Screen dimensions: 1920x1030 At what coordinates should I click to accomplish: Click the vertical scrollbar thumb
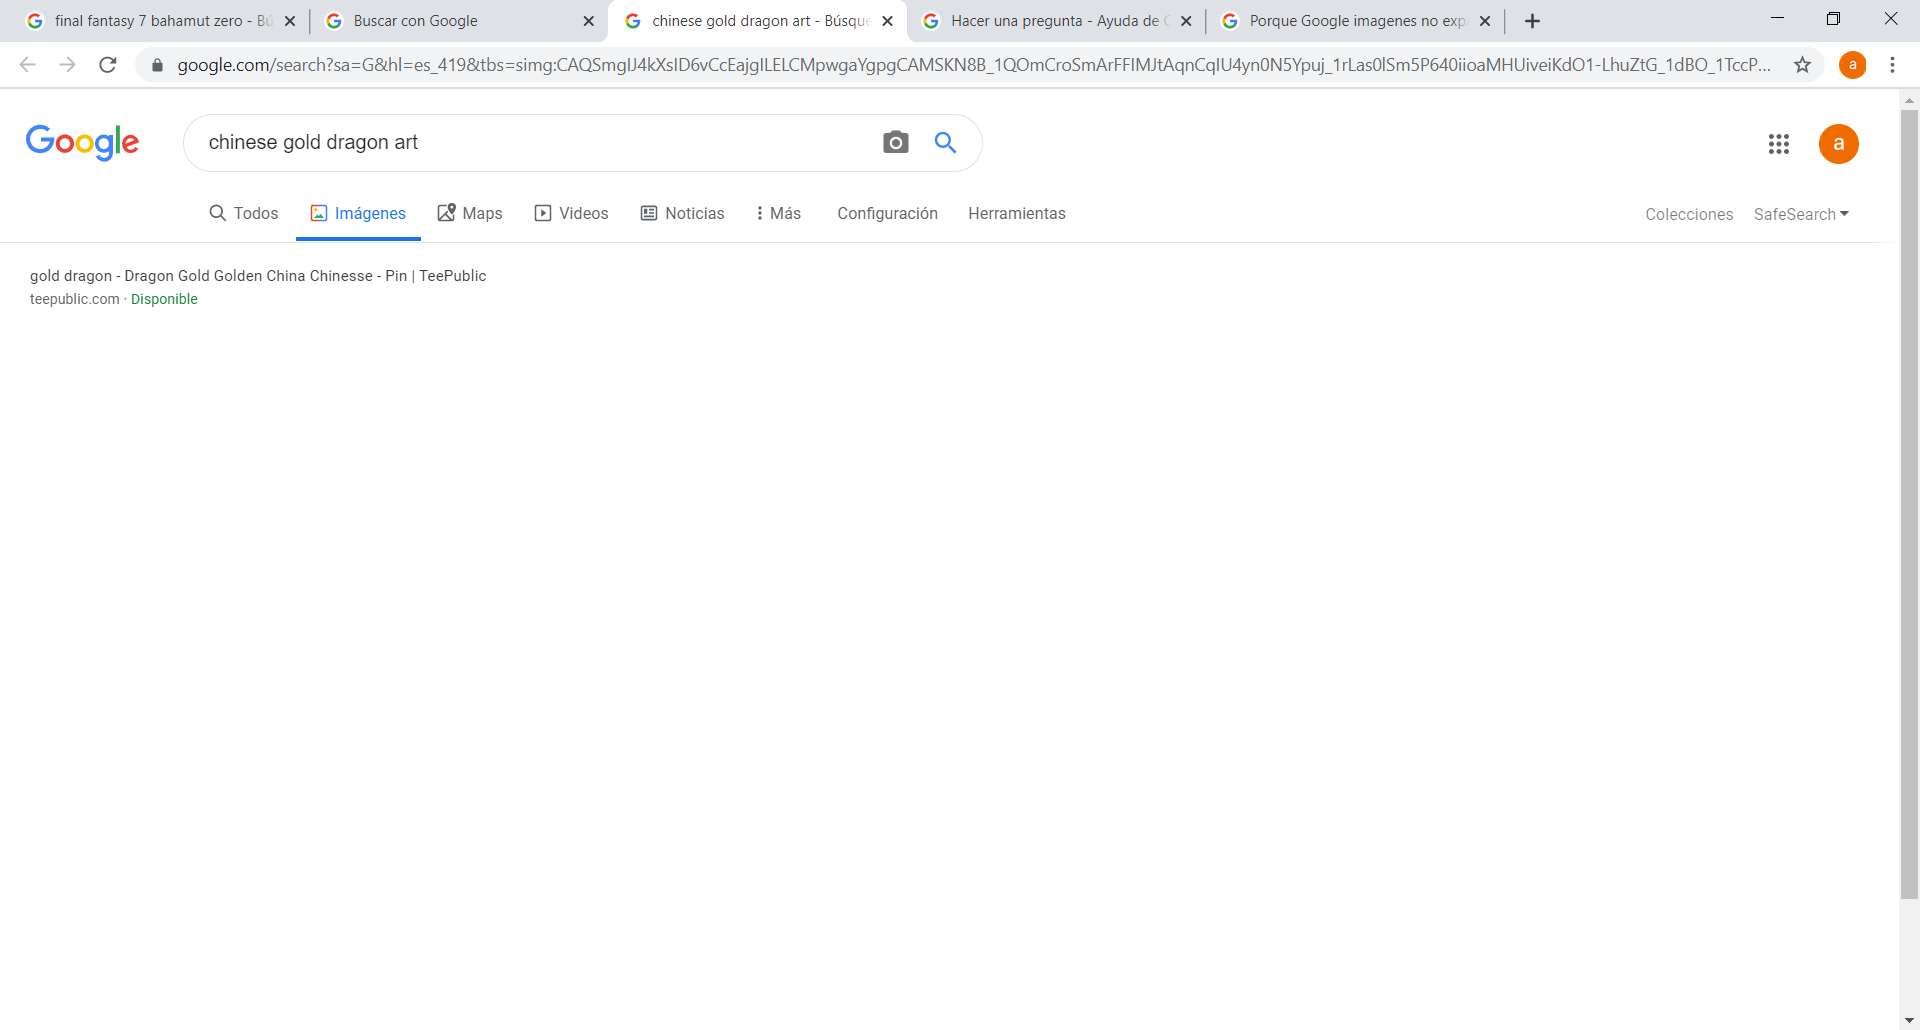click(1909, 504)
